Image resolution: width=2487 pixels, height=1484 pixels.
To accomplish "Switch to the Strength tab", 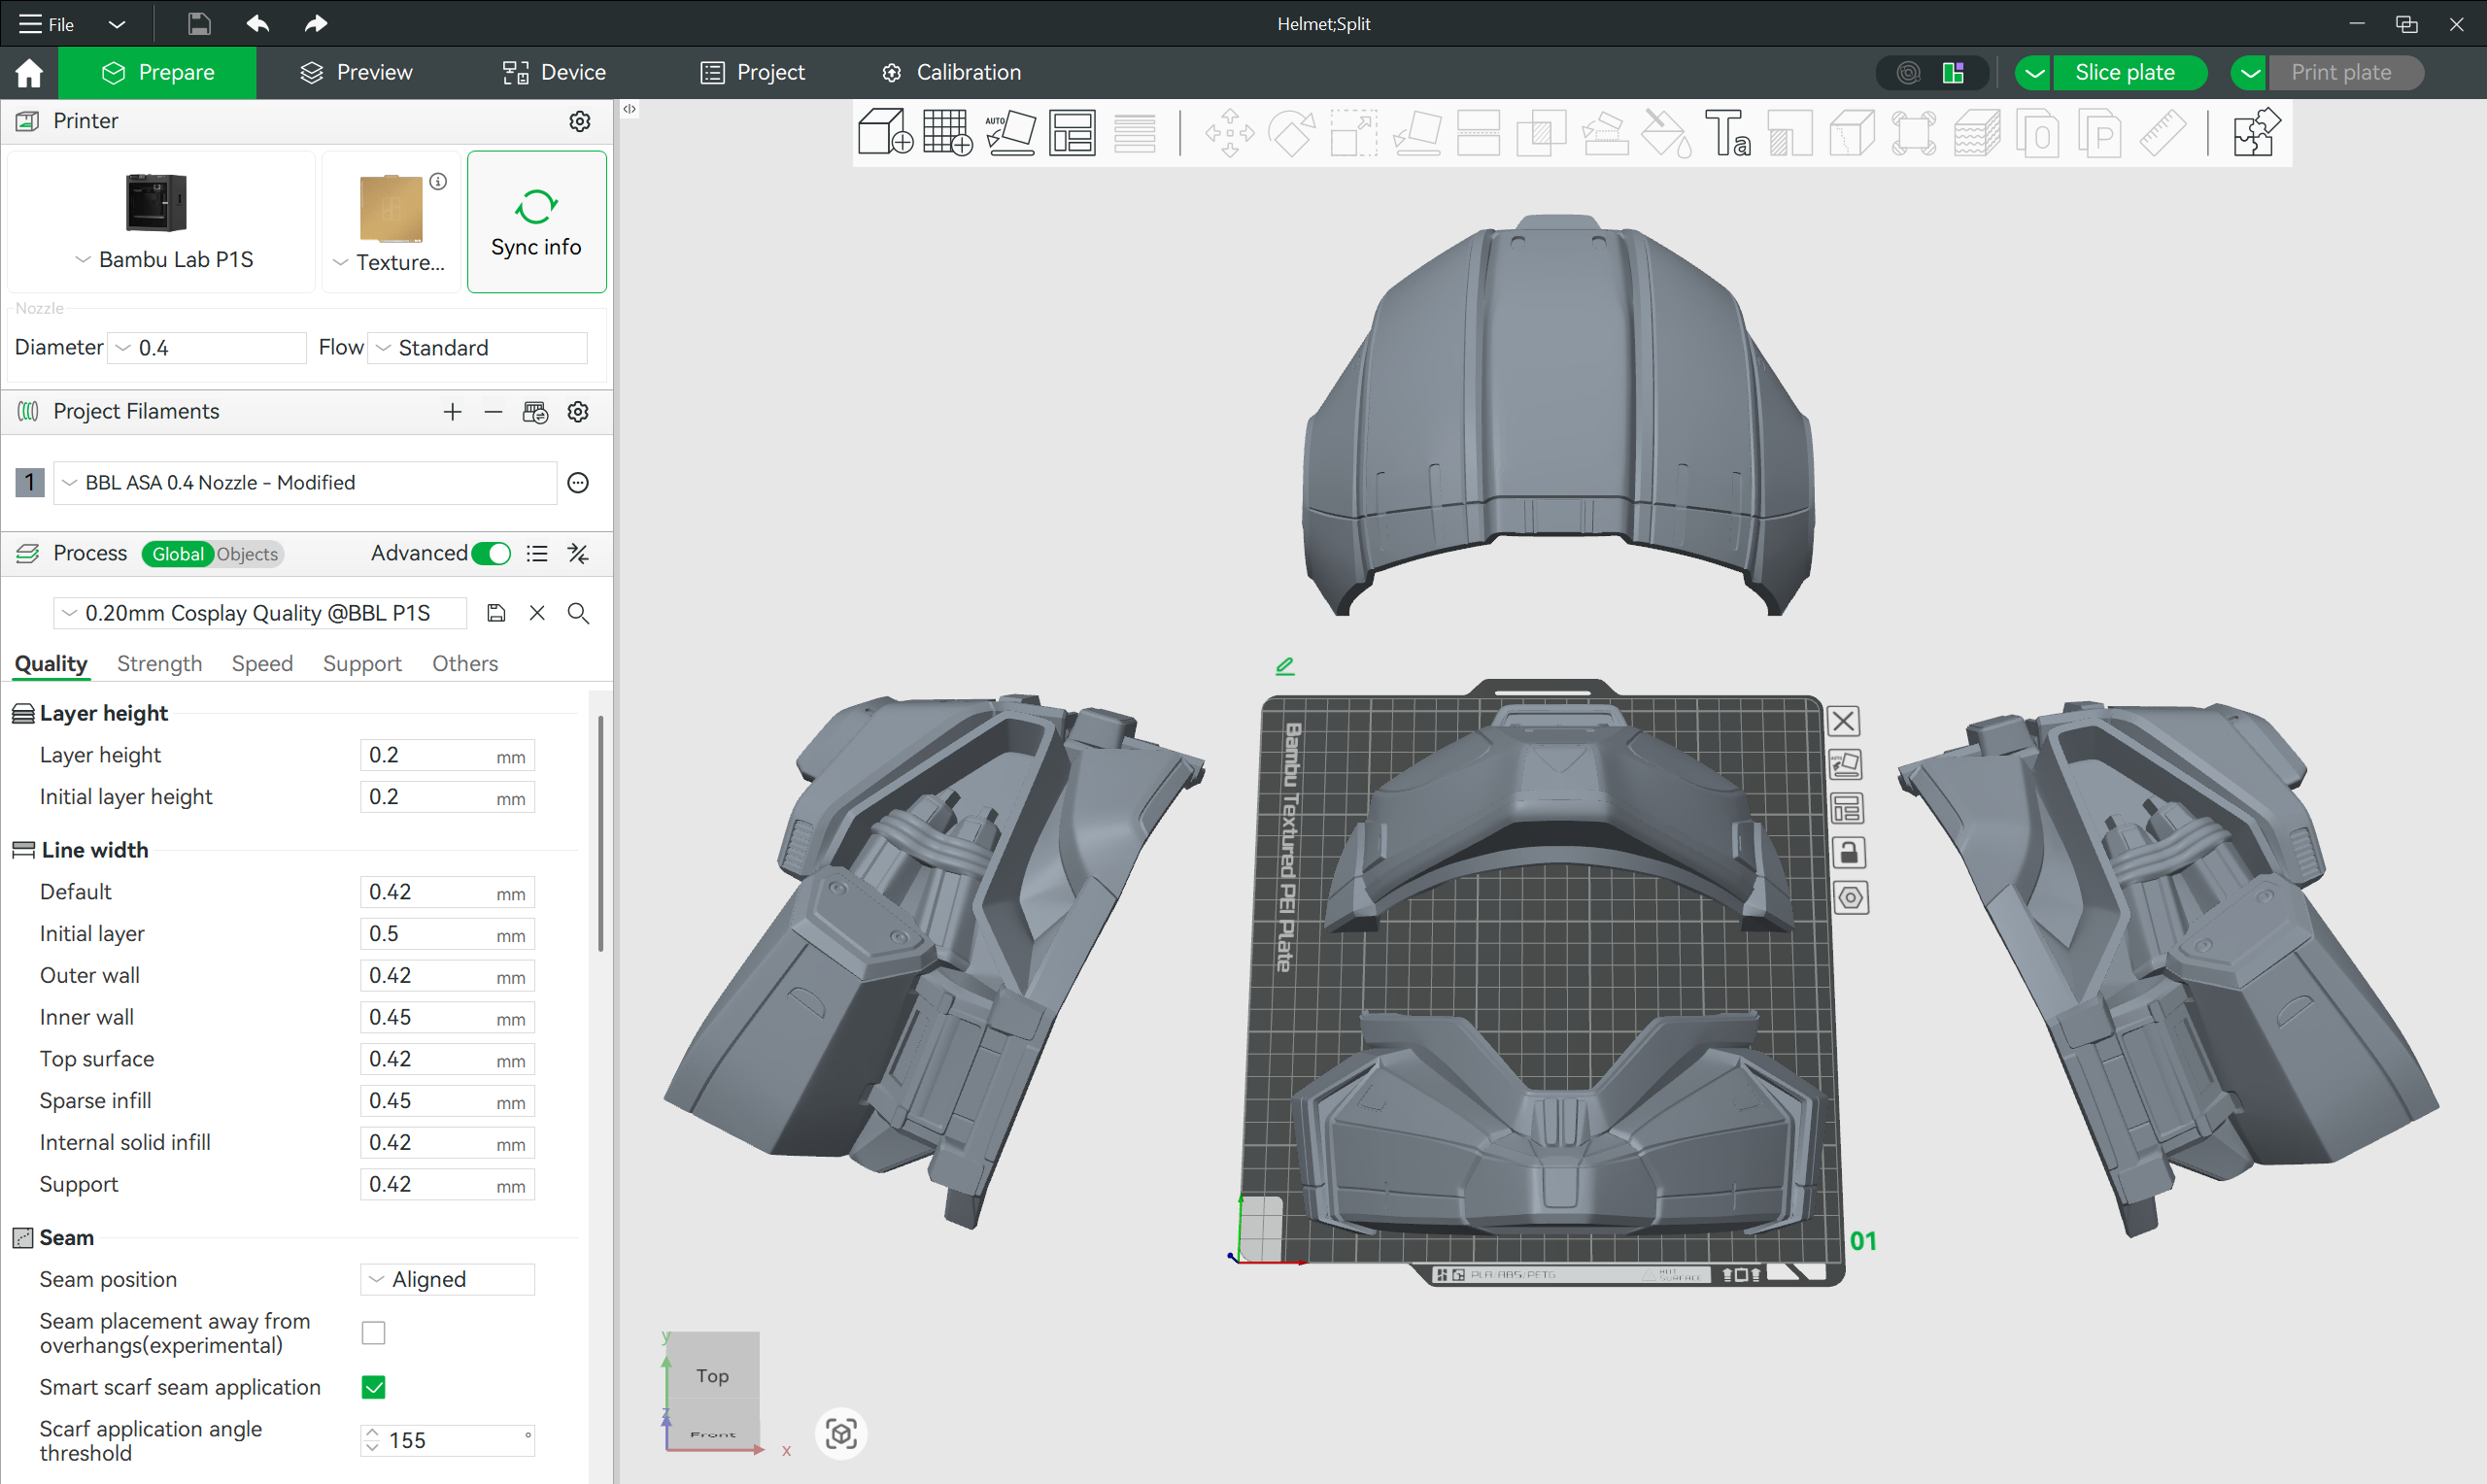I will 159,664.
